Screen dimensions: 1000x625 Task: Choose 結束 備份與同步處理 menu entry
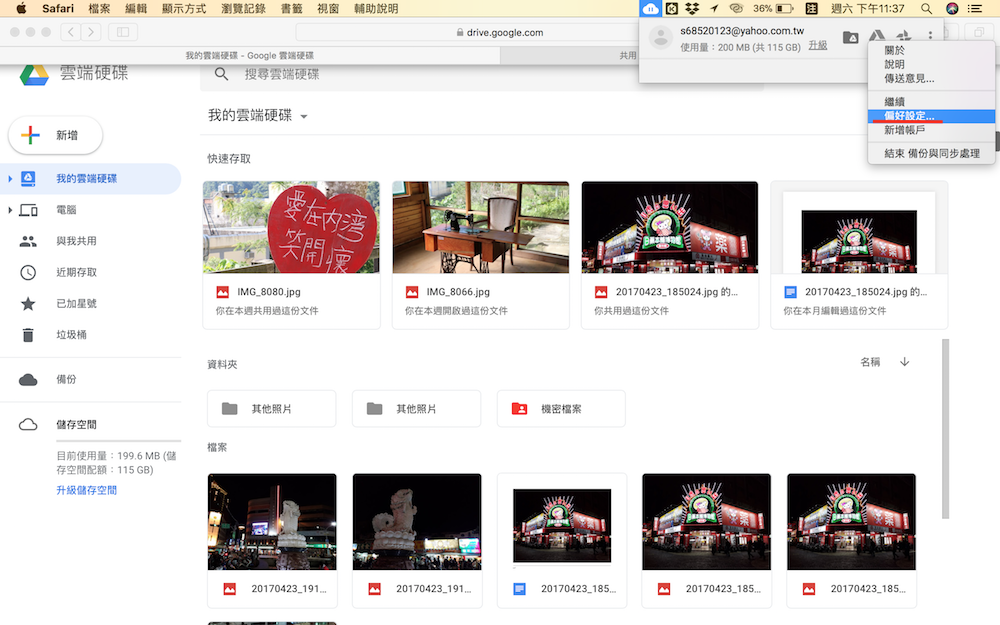tap(931, 153)
